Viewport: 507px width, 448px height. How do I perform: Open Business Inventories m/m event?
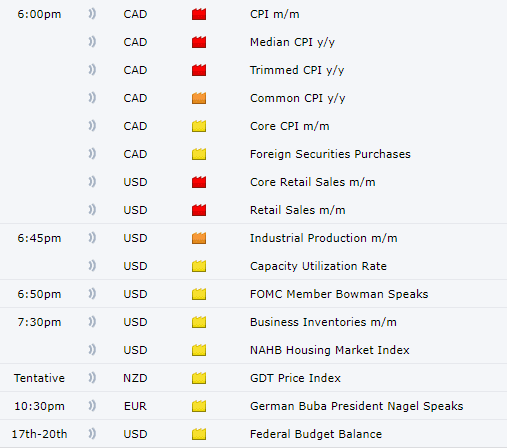[323, 322]
